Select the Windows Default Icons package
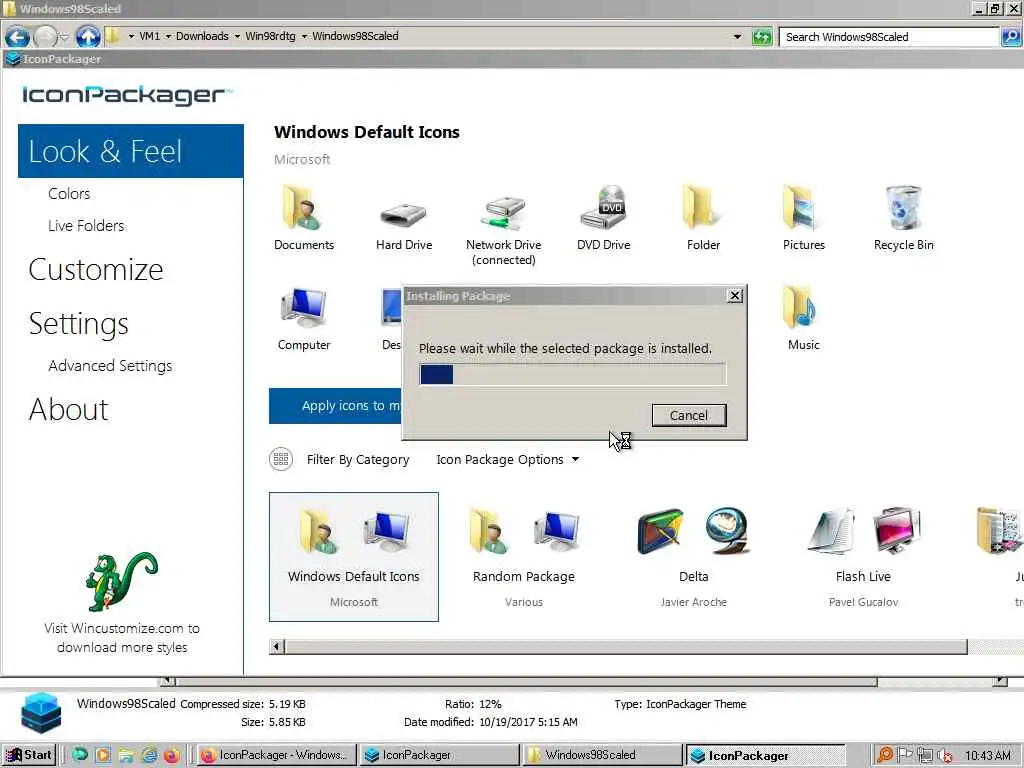Screen dimensions: 1024x768 tap(353, 556)
